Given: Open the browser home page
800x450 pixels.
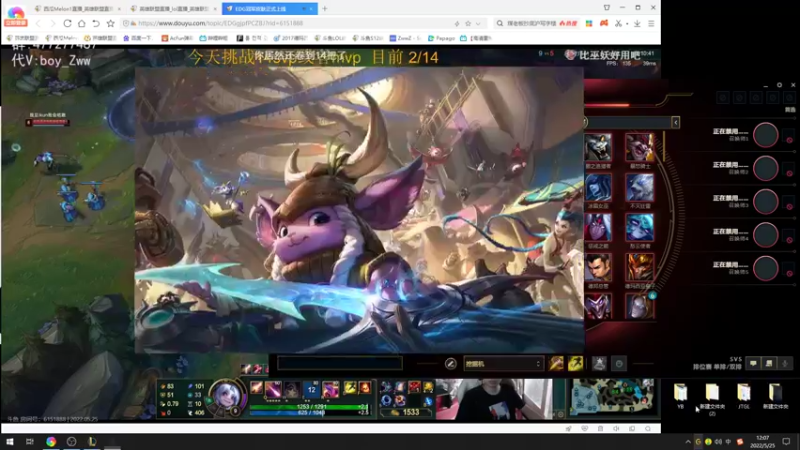Looking at the screenshot, I should tap(82, 23).
